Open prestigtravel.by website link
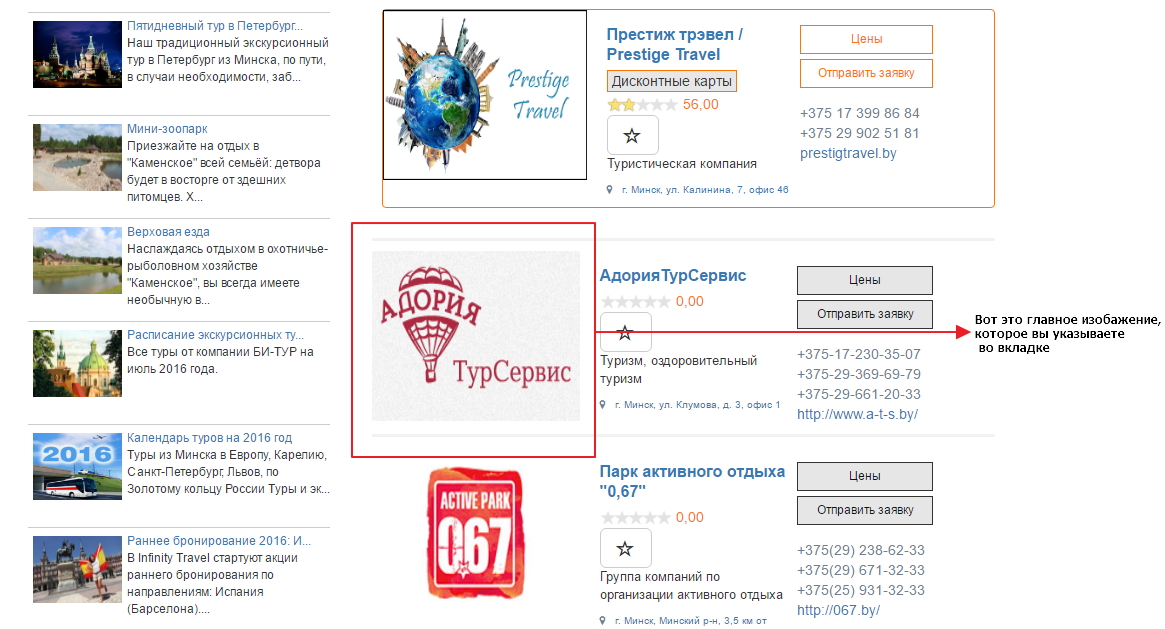This screenshot has height=629, width=1165. pos(848,153)
